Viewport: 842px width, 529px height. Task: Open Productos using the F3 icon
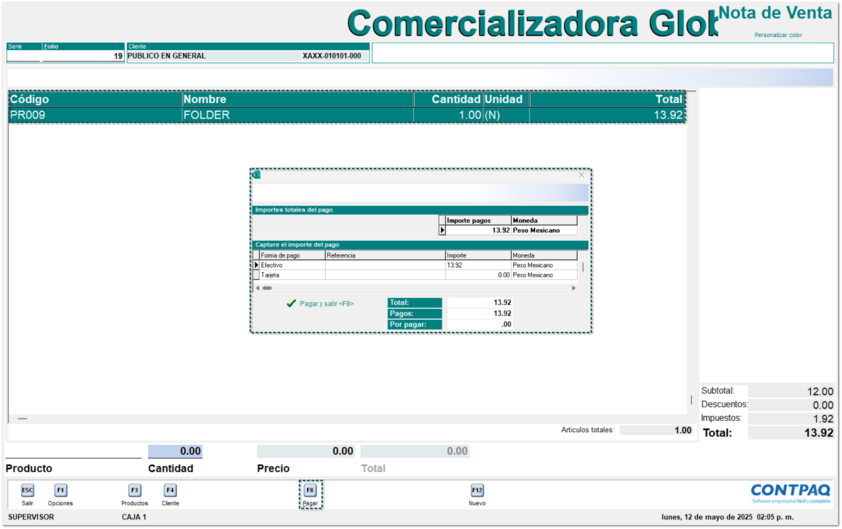[x=134, y=491]
